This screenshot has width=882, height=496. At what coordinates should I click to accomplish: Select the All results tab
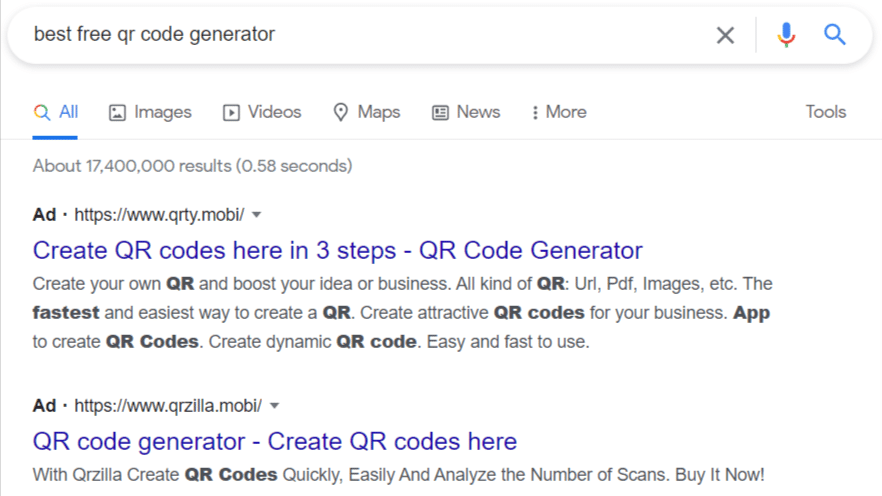[x=56, y=112]
